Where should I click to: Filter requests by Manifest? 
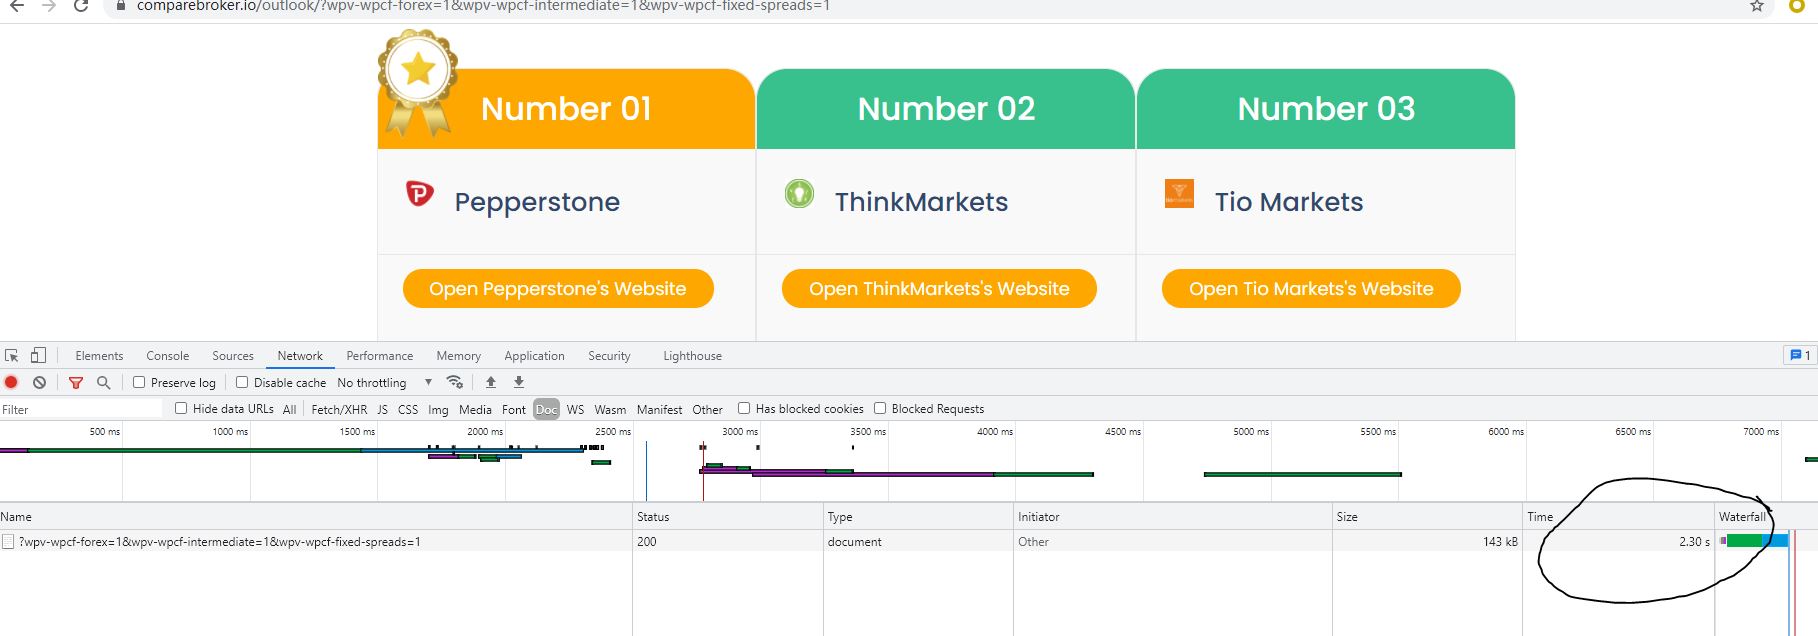pyautogui.click(x=659, y=409)
